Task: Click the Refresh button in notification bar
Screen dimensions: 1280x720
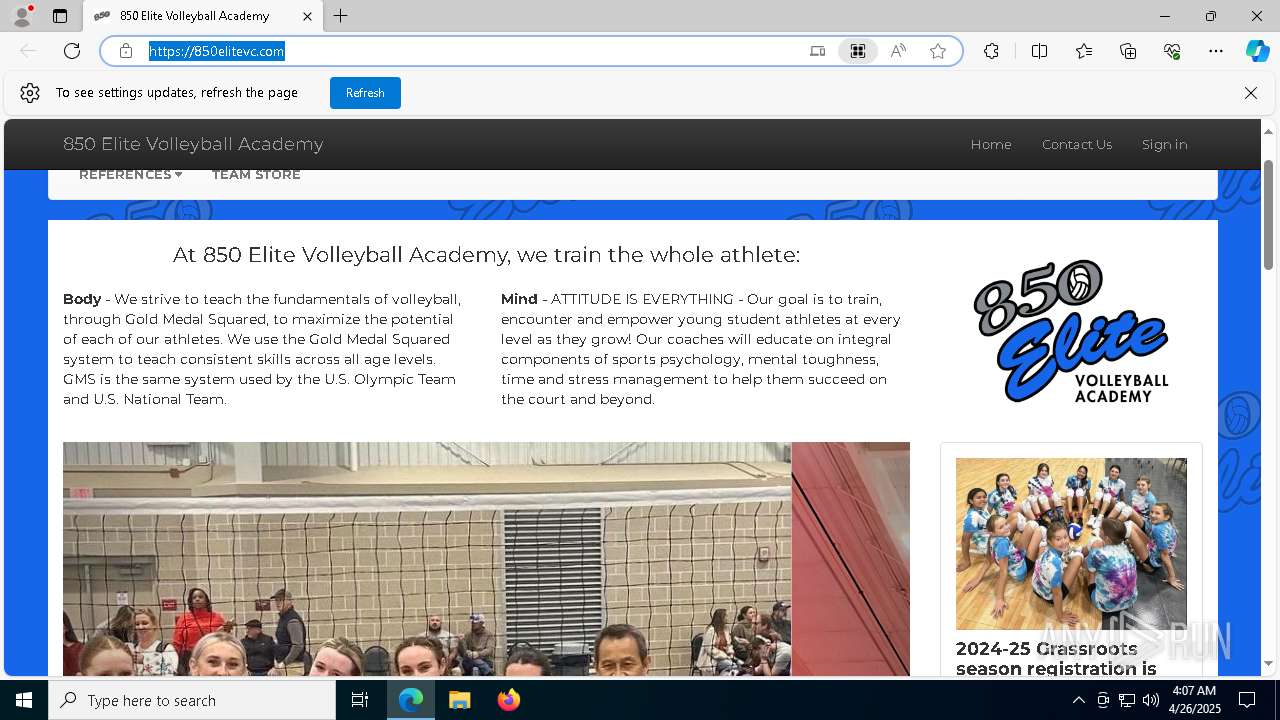Action: point(365,93)
